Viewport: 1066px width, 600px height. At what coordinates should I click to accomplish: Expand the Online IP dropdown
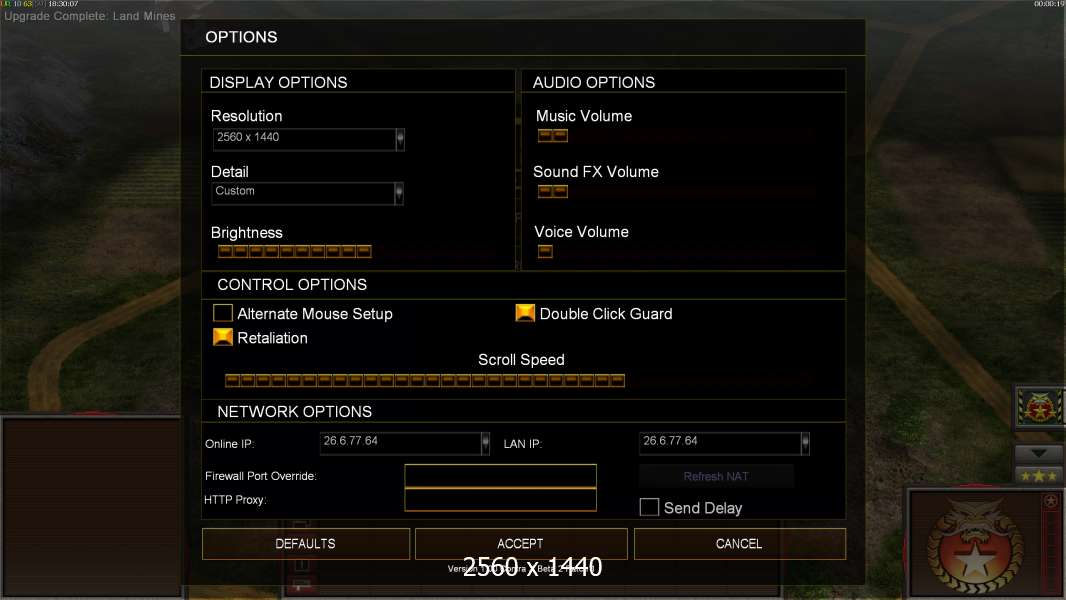point(485,444)
